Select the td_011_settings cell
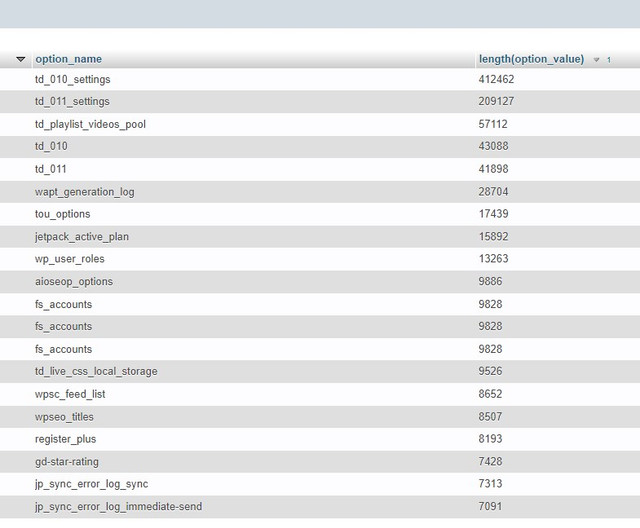Viewport: 640px width, 528px height. [x=72, y=102]
